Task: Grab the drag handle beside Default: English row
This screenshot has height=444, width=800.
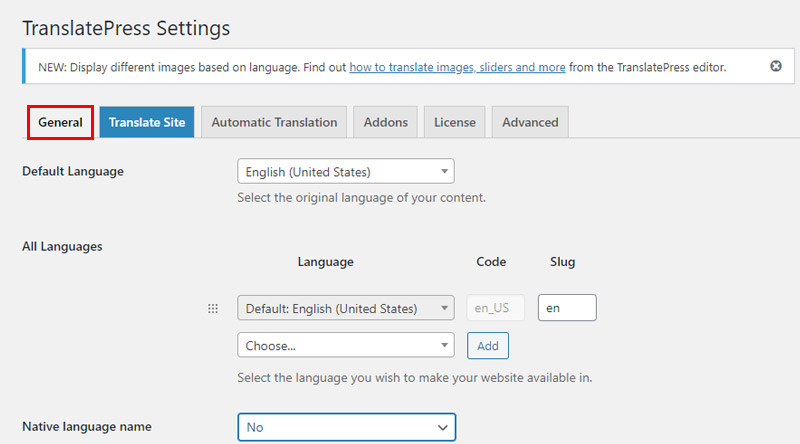Action: [213, 308]
